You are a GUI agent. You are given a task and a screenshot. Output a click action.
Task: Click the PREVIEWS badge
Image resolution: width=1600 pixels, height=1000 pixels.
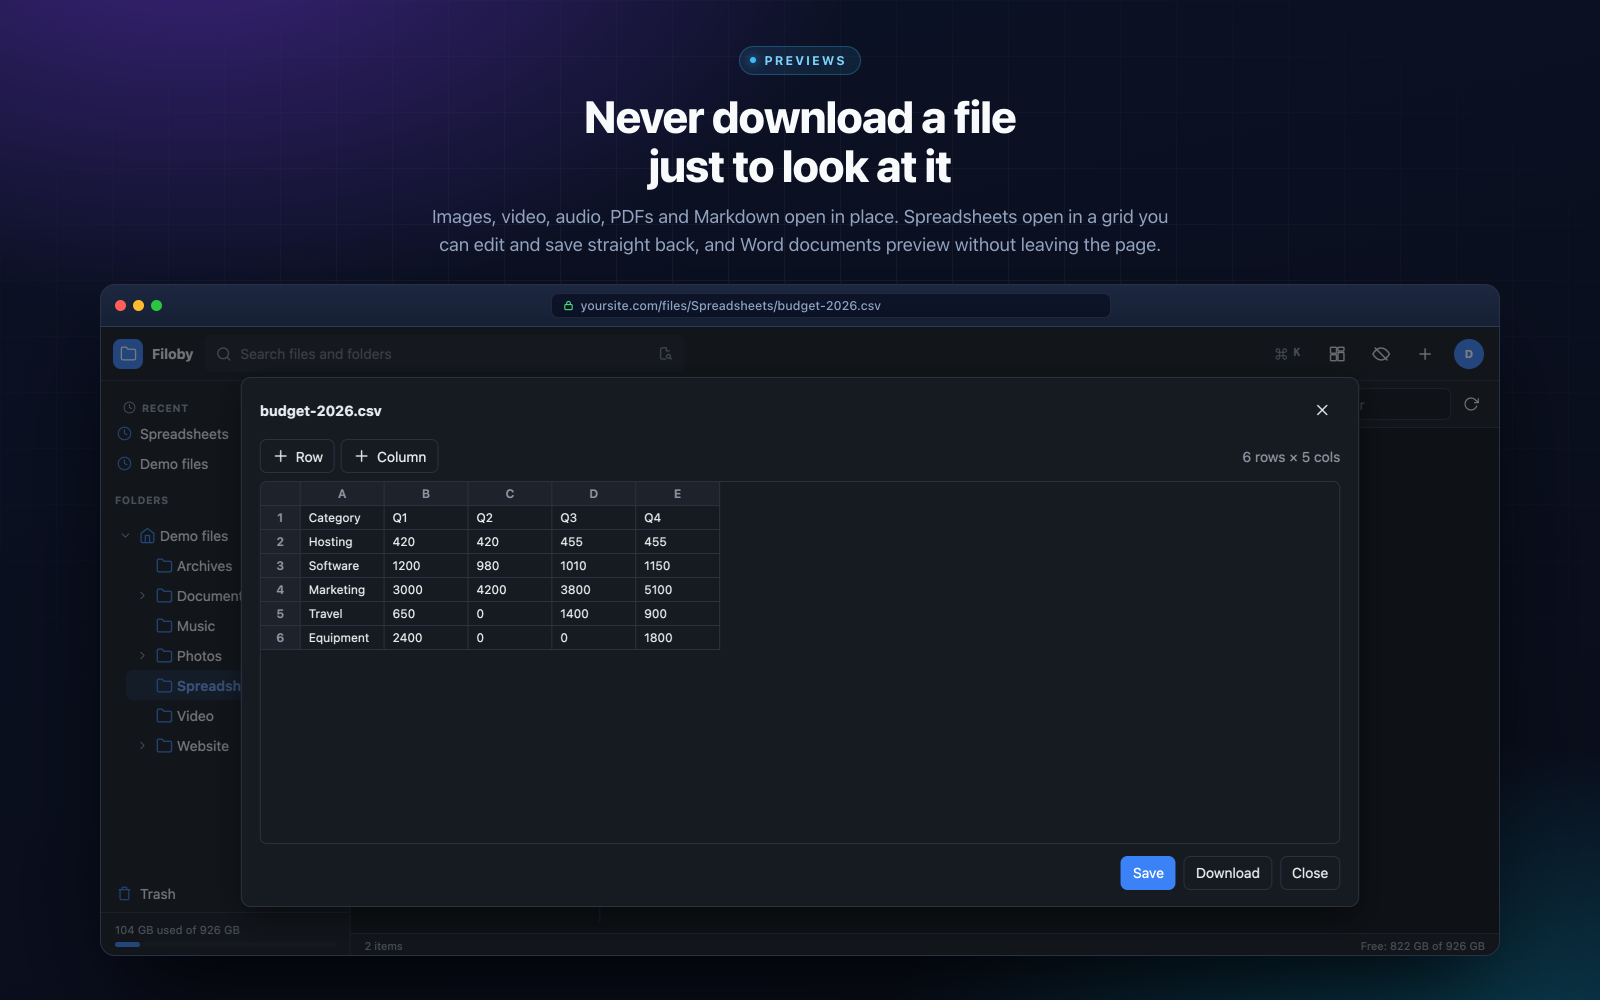tap(800, 61)
